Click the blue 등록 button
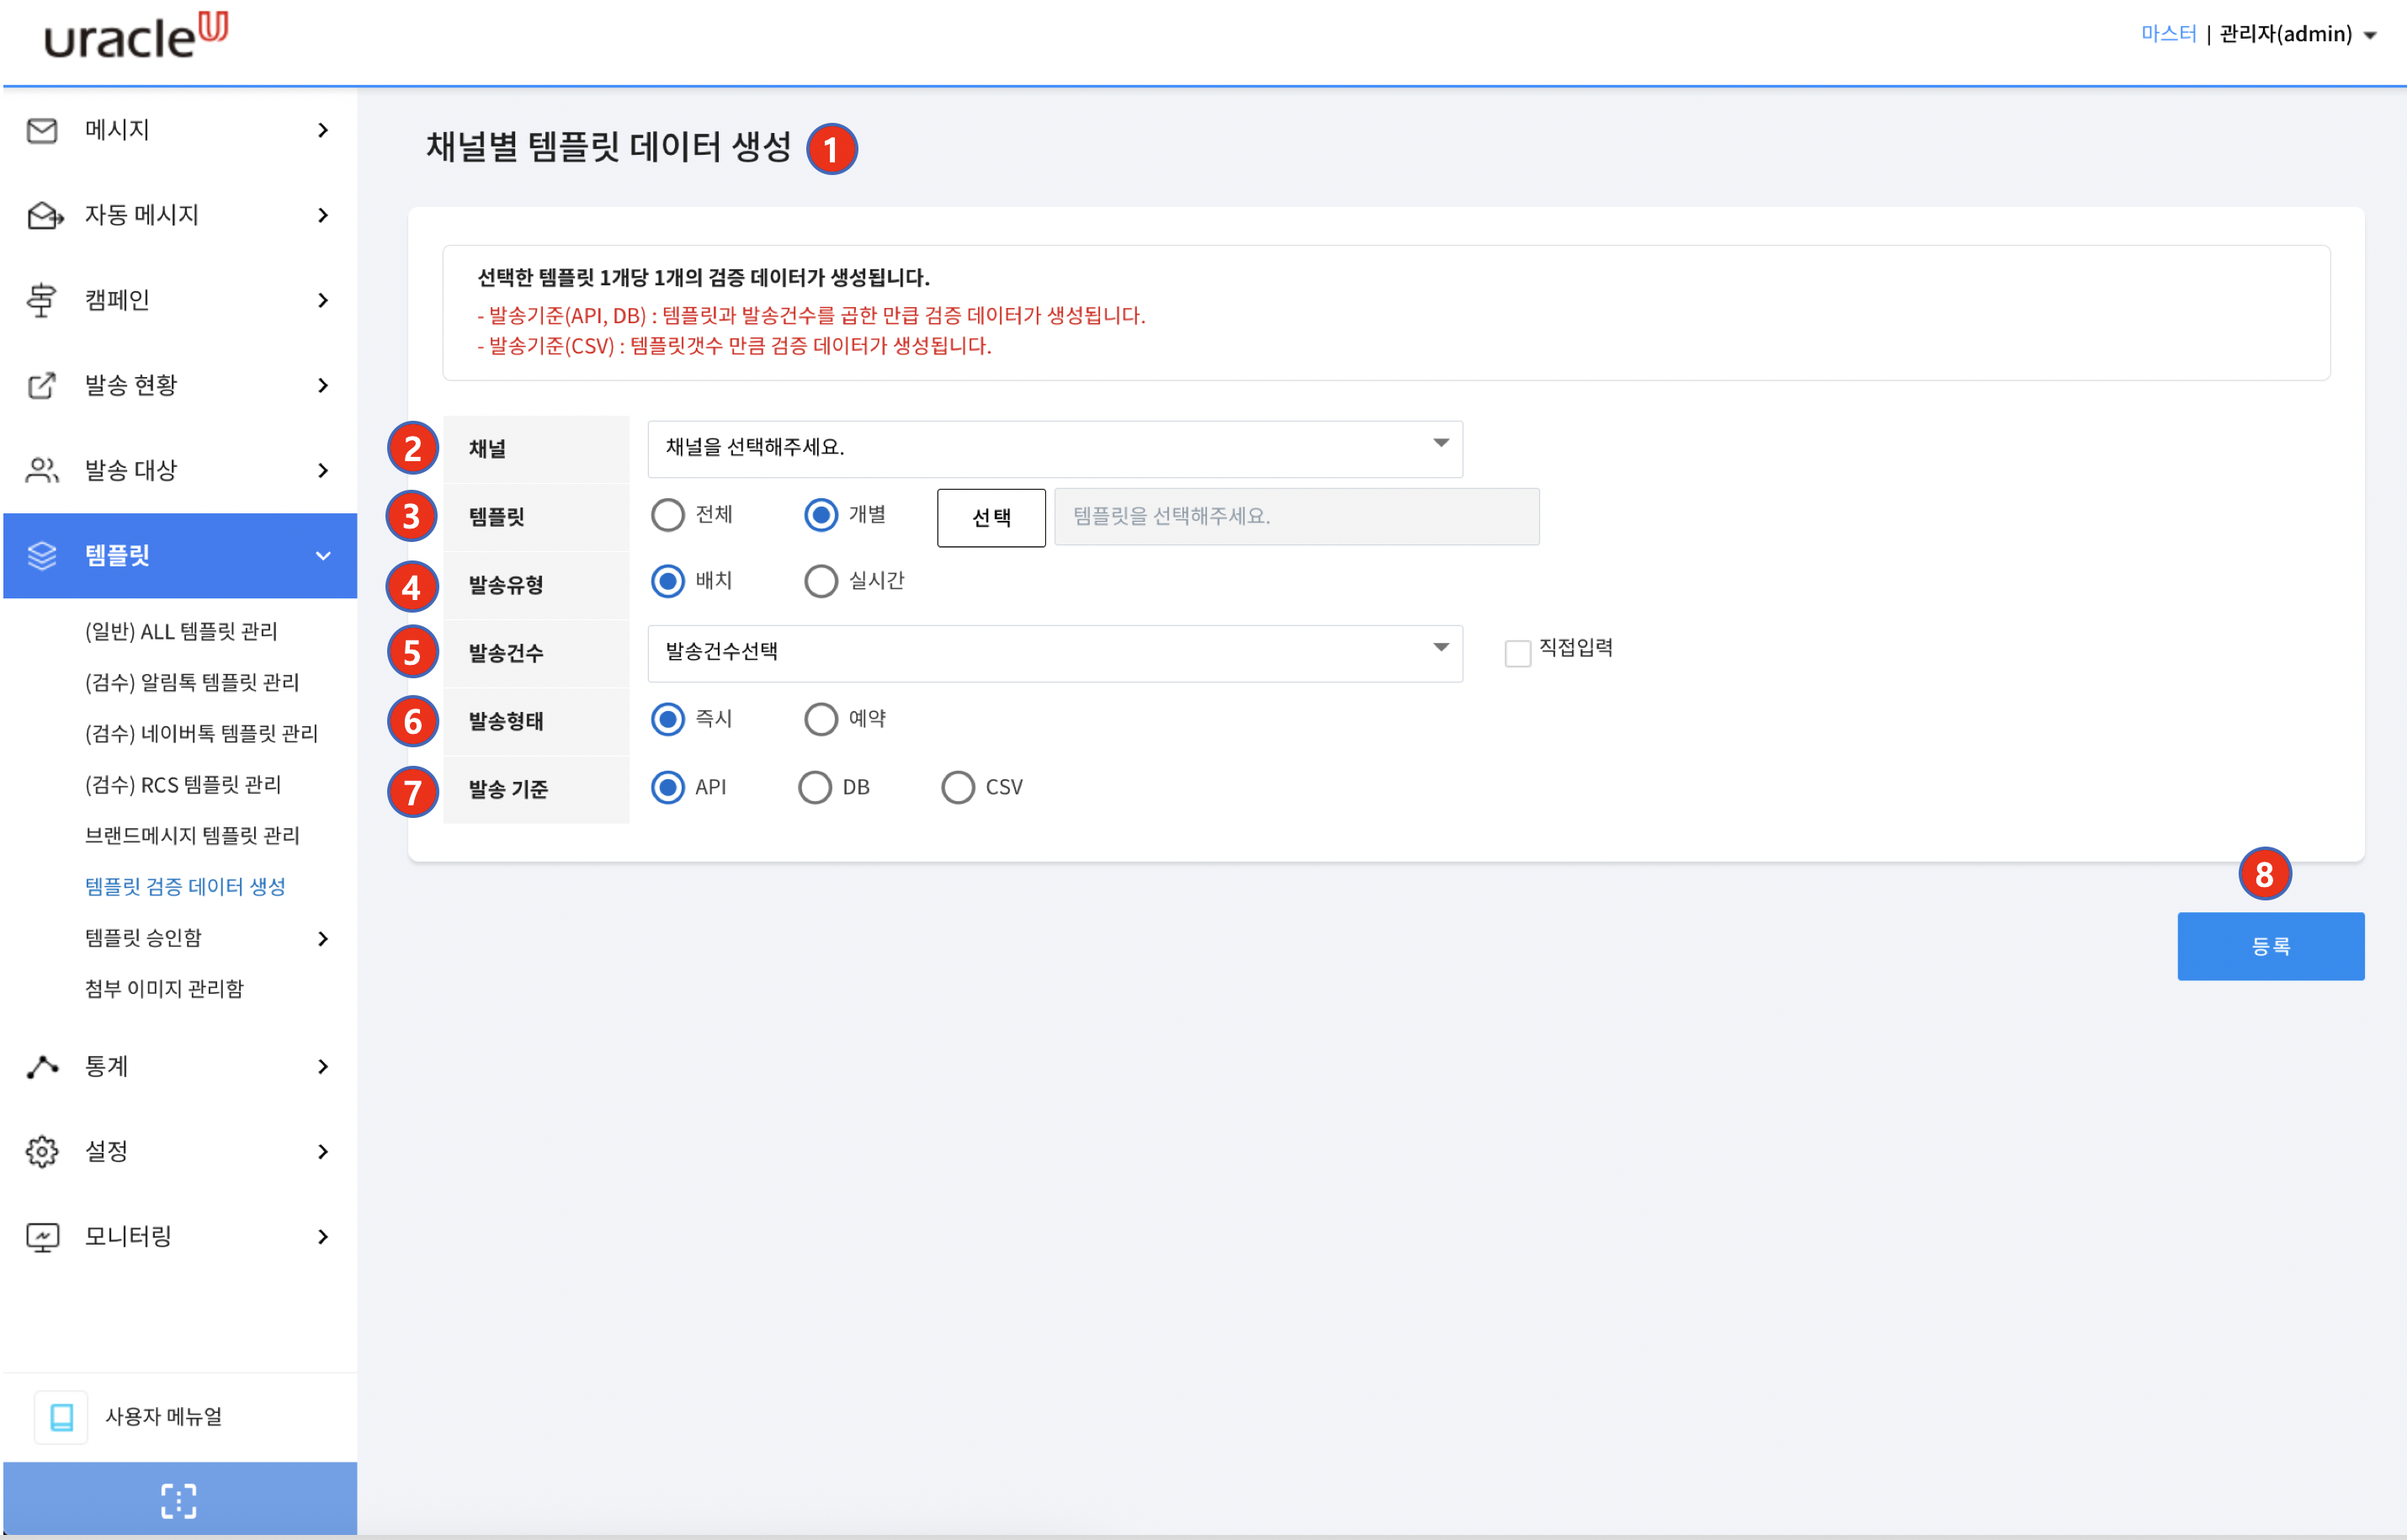The height and width of the screenshot is (1540, 2407). [2269, 946]
